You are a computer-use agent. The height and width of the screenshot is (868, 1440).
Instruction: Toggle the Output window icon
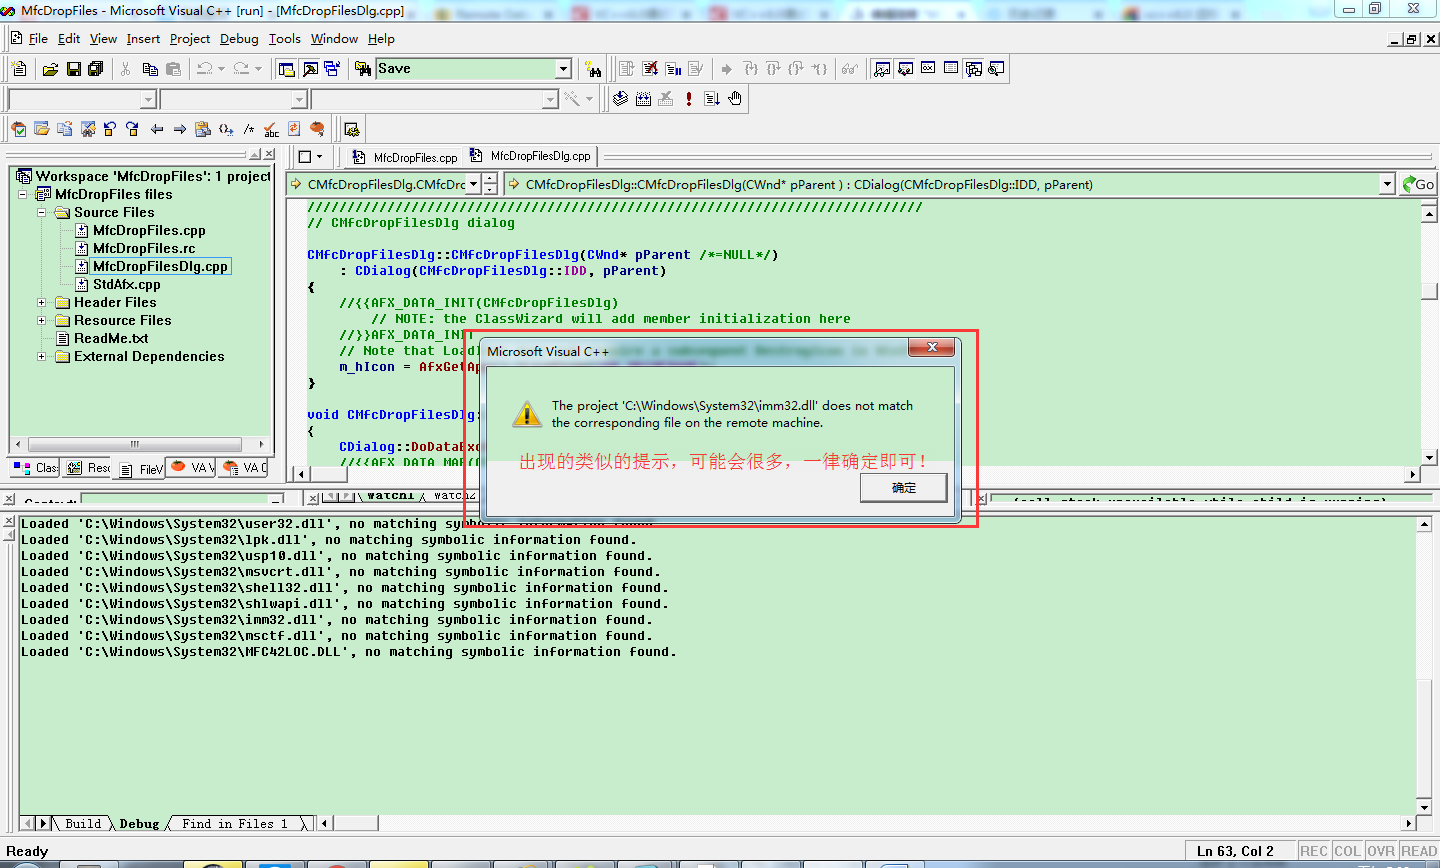click(310, 69)
